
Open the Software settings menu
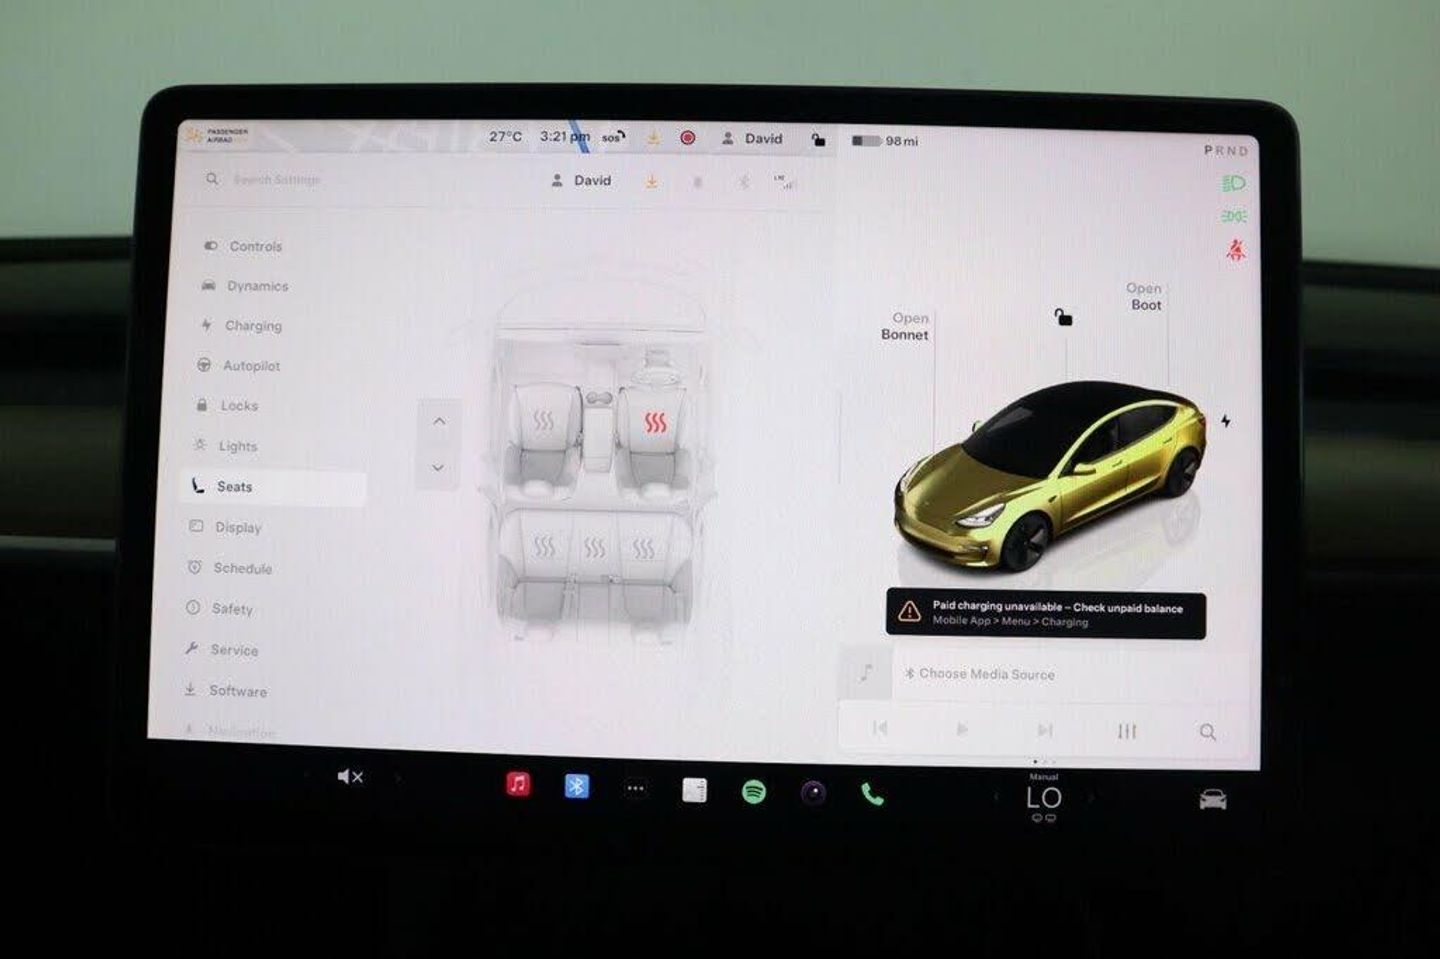pyautogui.click(x=226, y=691)
